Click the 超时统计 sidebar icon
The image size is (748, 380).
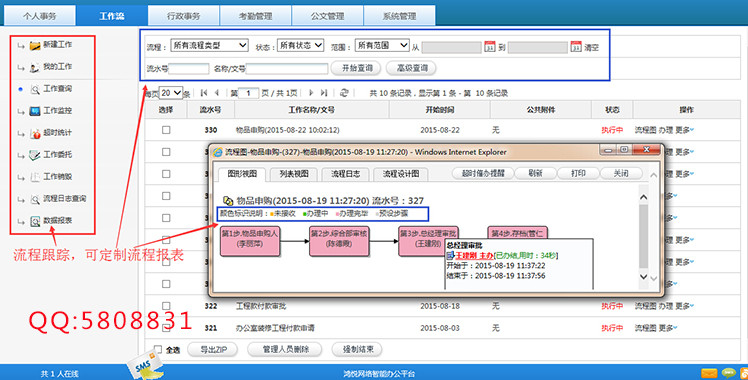pos(35,134)
